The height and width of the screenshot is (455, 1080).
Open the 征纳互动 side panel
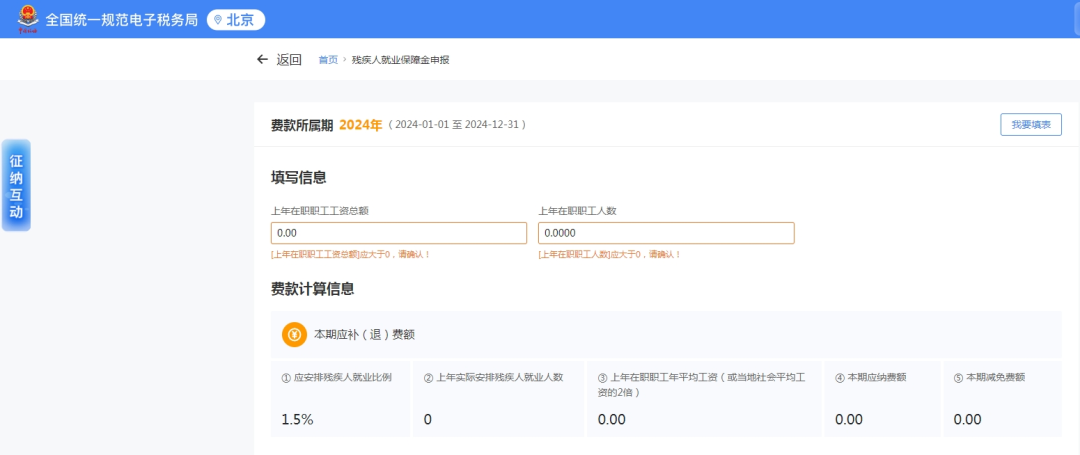point(16,185)
